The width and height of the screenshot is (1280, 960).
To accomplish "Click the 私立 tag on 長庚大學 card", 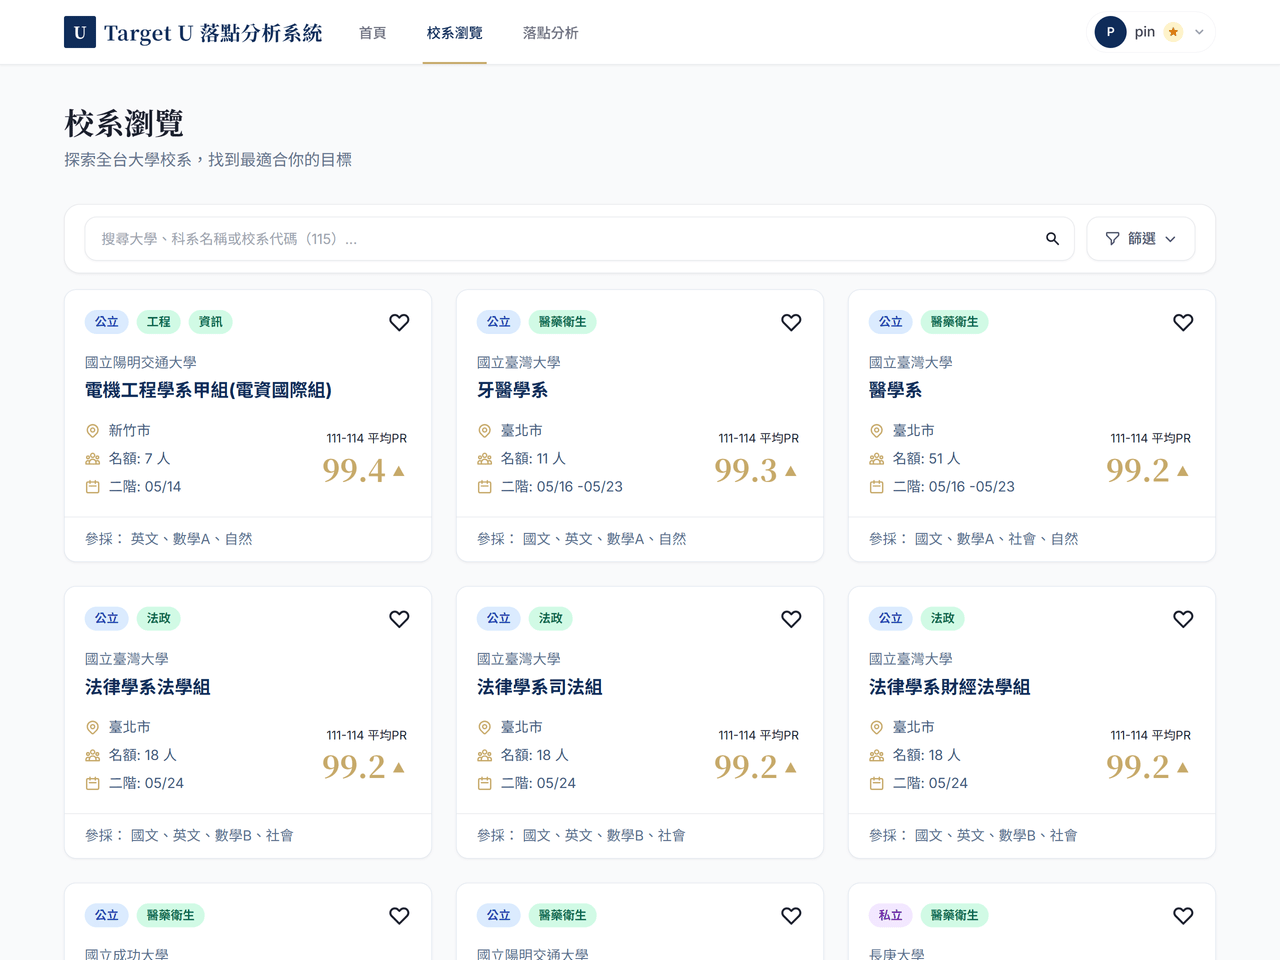I will pyautogui.click(x=891, y=916).
